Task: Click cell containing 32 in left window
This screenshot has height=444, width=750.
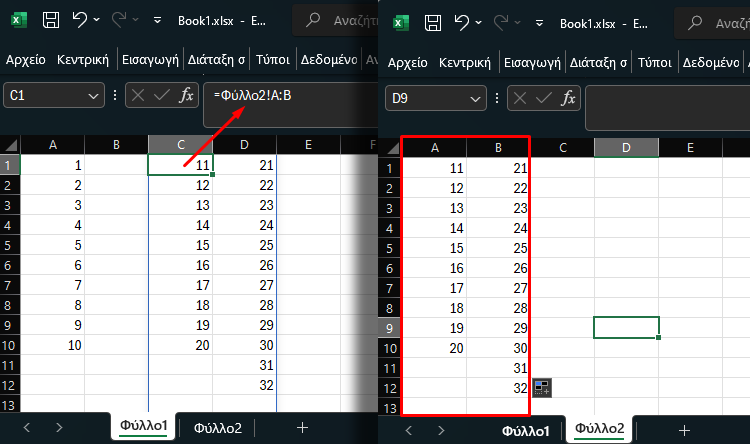Action: [x=244, y=385]
